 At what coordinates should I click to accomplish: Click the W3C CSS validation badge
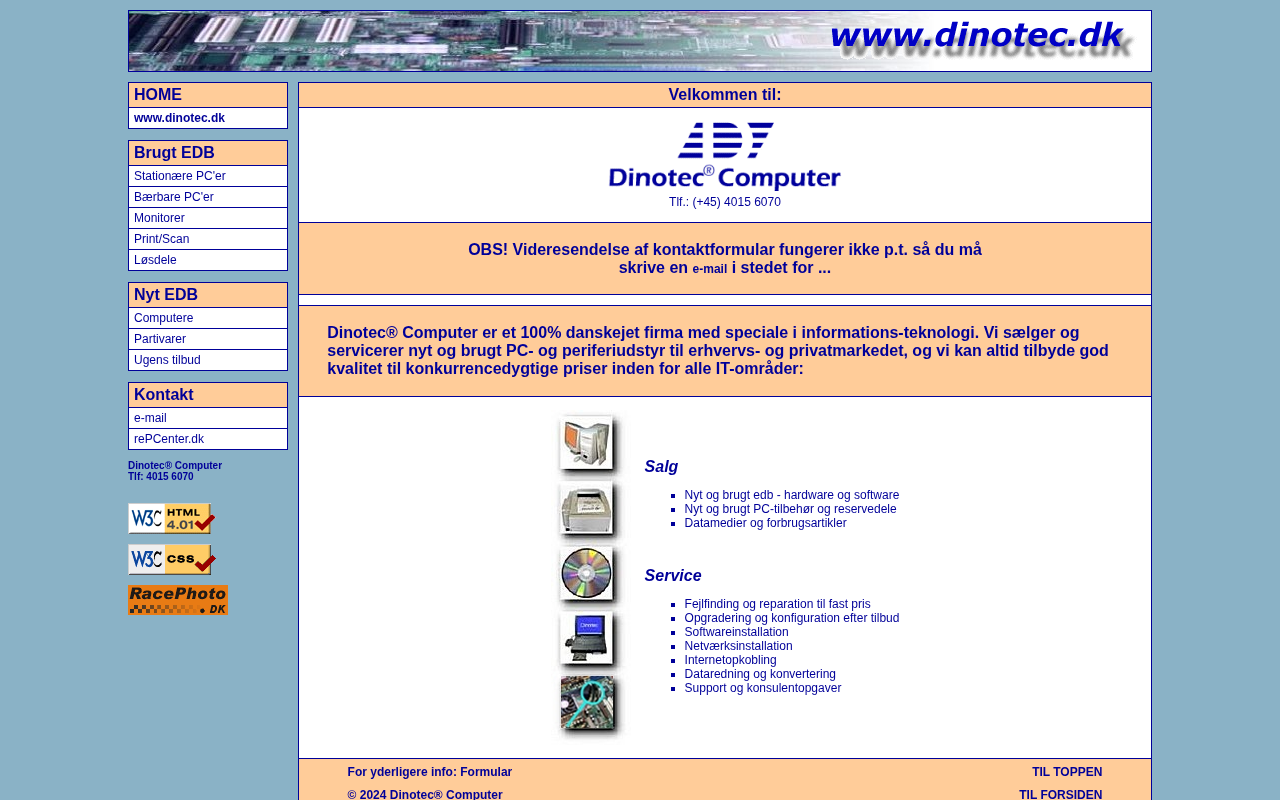pyautogui.click(x=172, y=560)
